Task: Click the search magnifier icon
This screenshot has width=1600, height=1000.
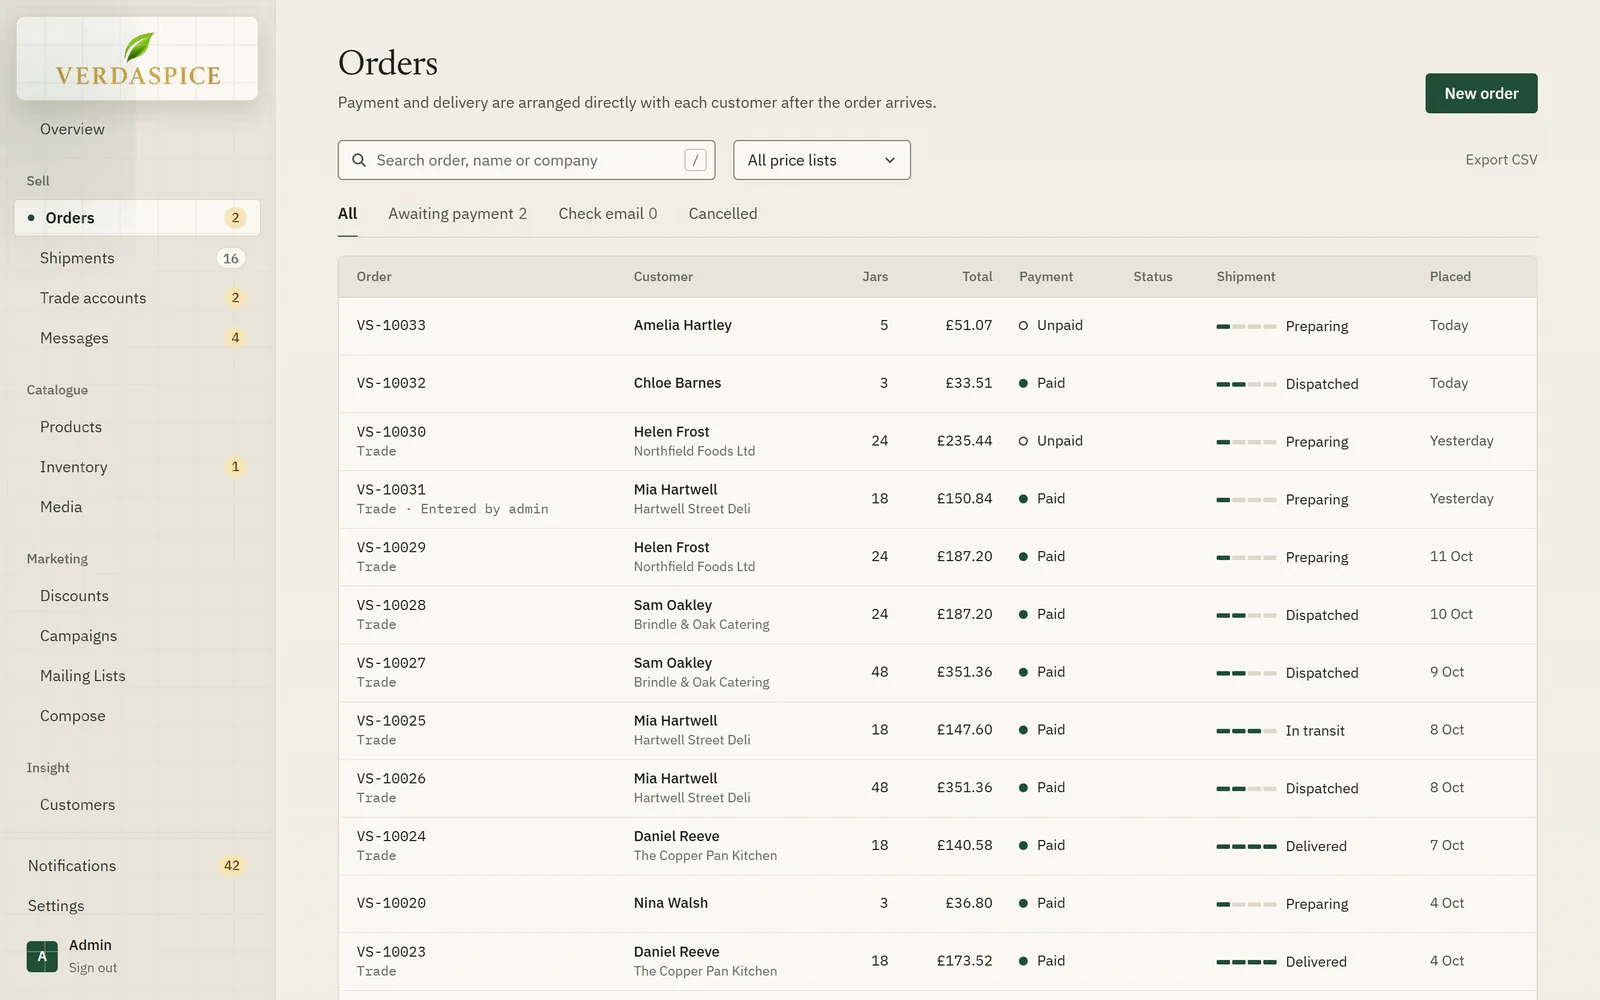Action: tap(359, 160)
